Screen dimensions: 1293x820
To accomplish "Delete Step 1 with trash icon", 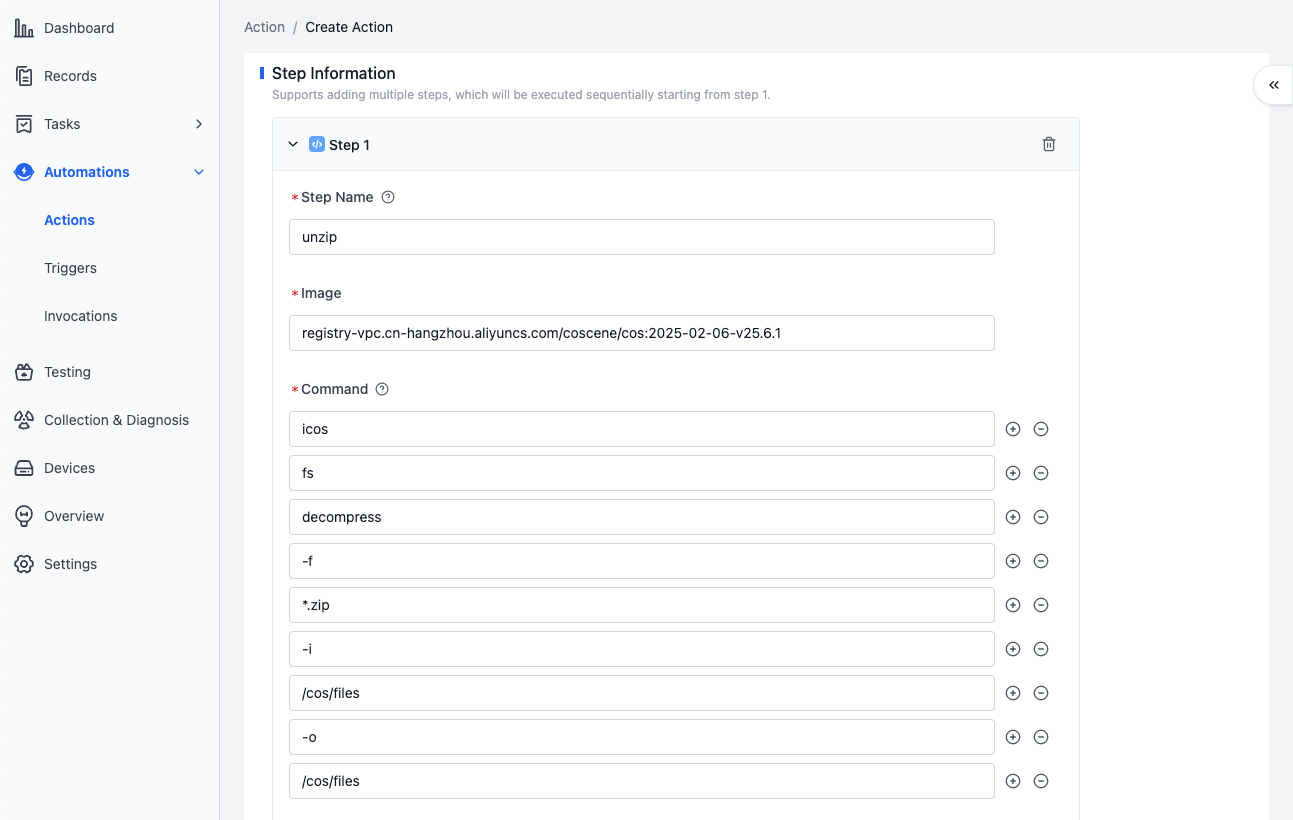I will coord(1048,144).
